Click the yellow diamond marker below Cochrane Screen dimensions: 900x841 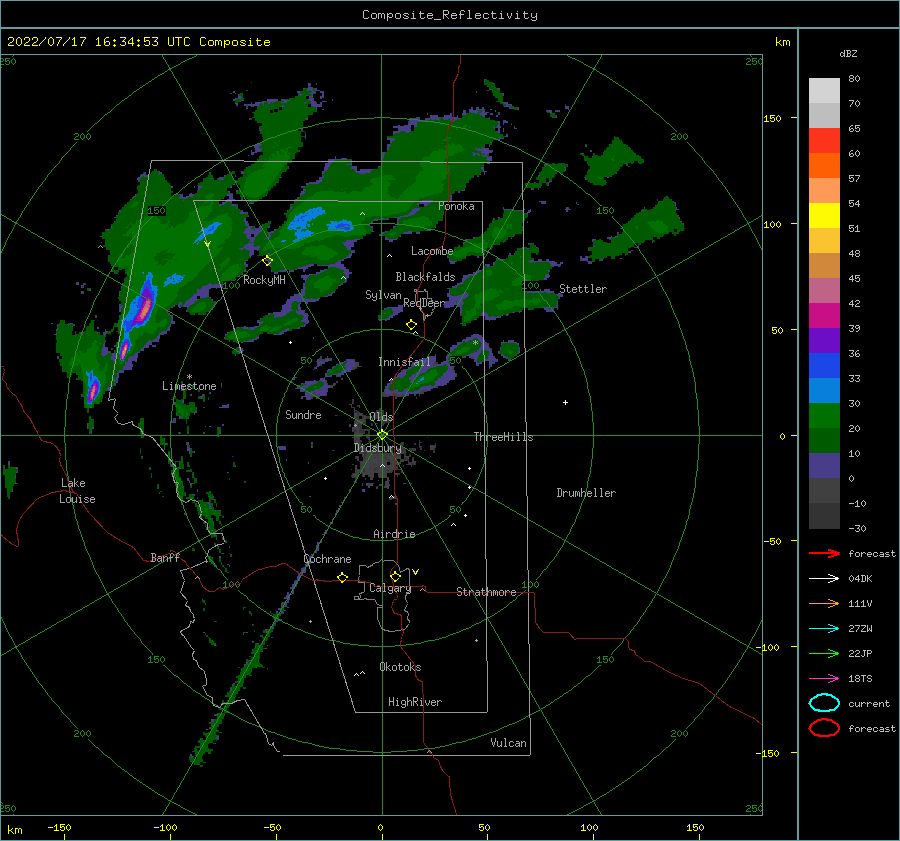coord(342,577)
